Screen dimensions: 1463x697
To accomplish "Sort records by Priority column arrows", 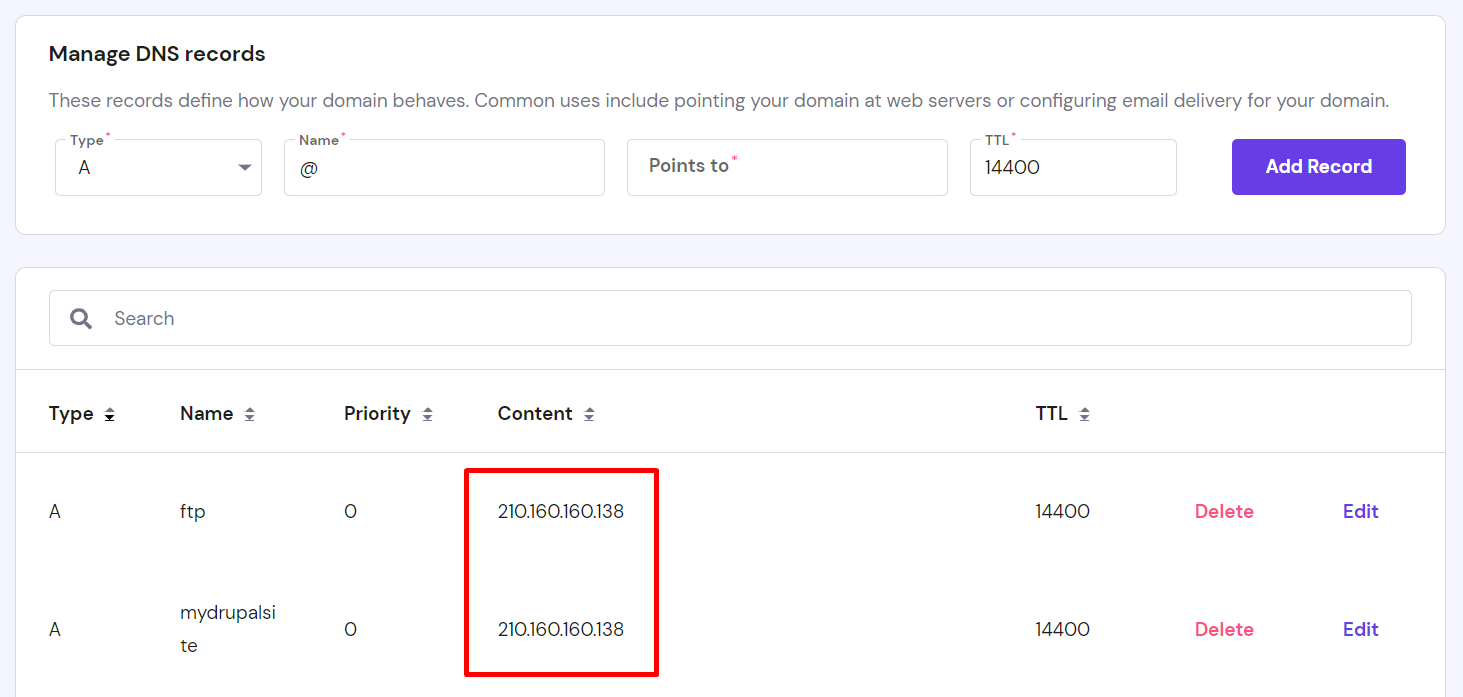I will 427,414.
